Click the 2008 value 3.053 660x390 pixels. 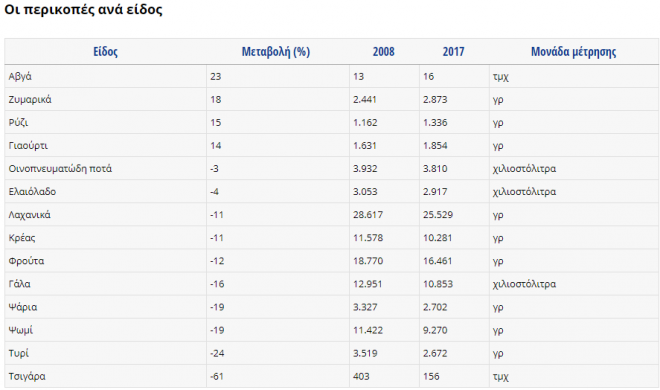click(x=365, y=192)
